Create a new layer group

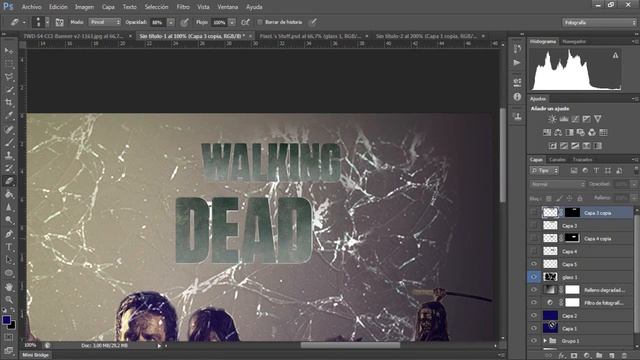coord(599,356)
